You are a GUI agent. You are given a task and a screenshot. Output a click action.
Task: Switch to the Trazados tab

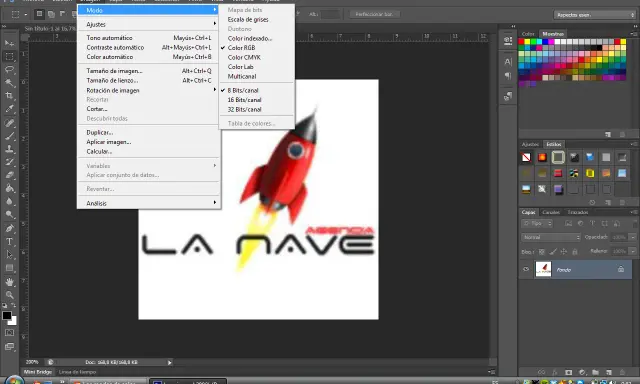(578, 212)
